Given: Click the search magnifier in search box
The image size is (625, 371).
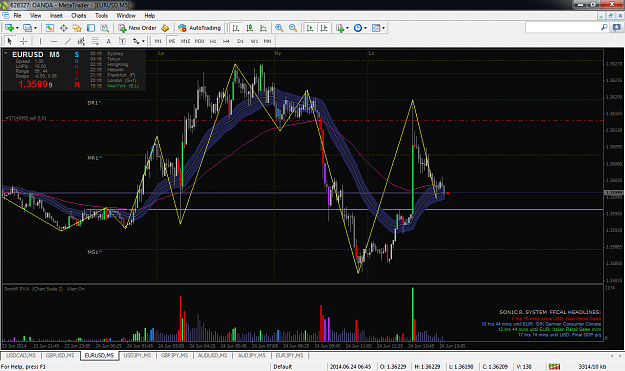Looking at the screenshot, I should [604, 27].
